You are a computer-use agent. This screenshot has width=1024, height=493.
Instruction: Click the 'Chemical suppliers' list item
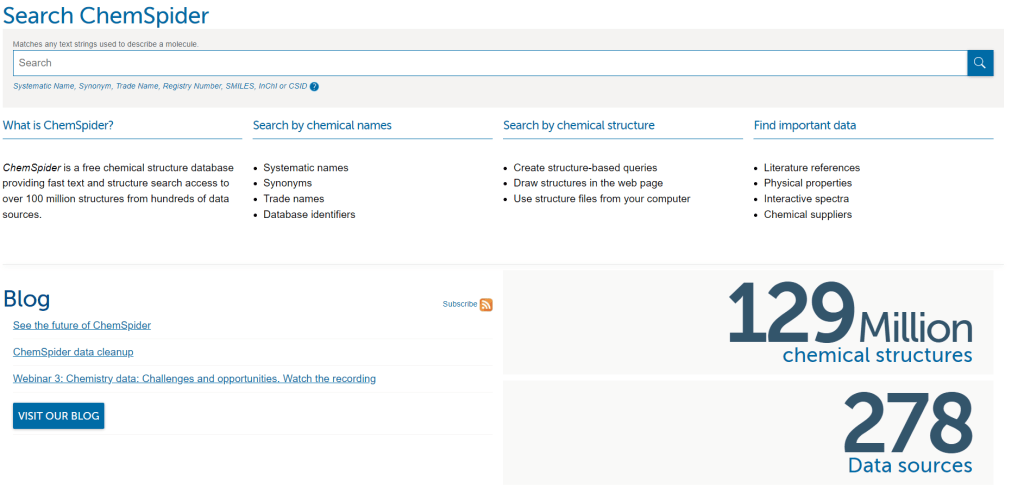808,214
